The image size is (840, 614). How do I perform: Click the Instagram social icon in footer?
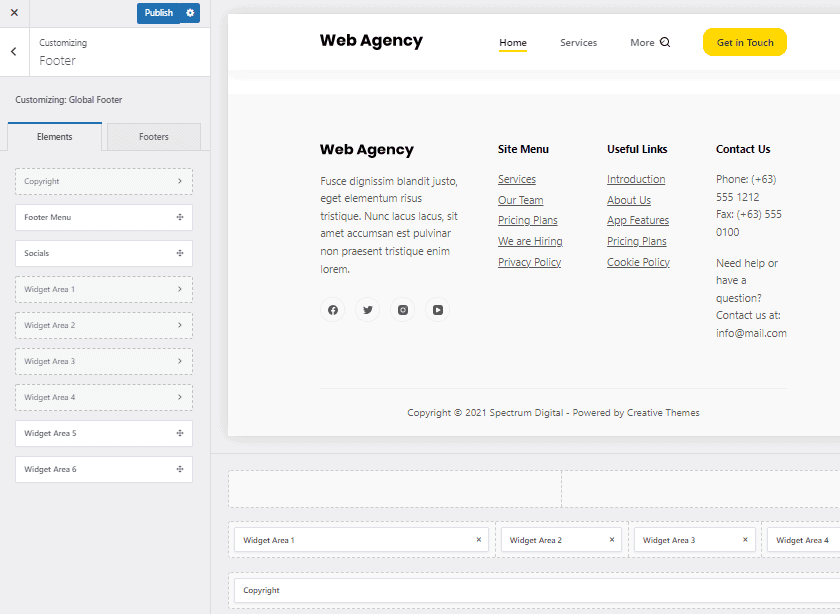(x=403, y=310)
